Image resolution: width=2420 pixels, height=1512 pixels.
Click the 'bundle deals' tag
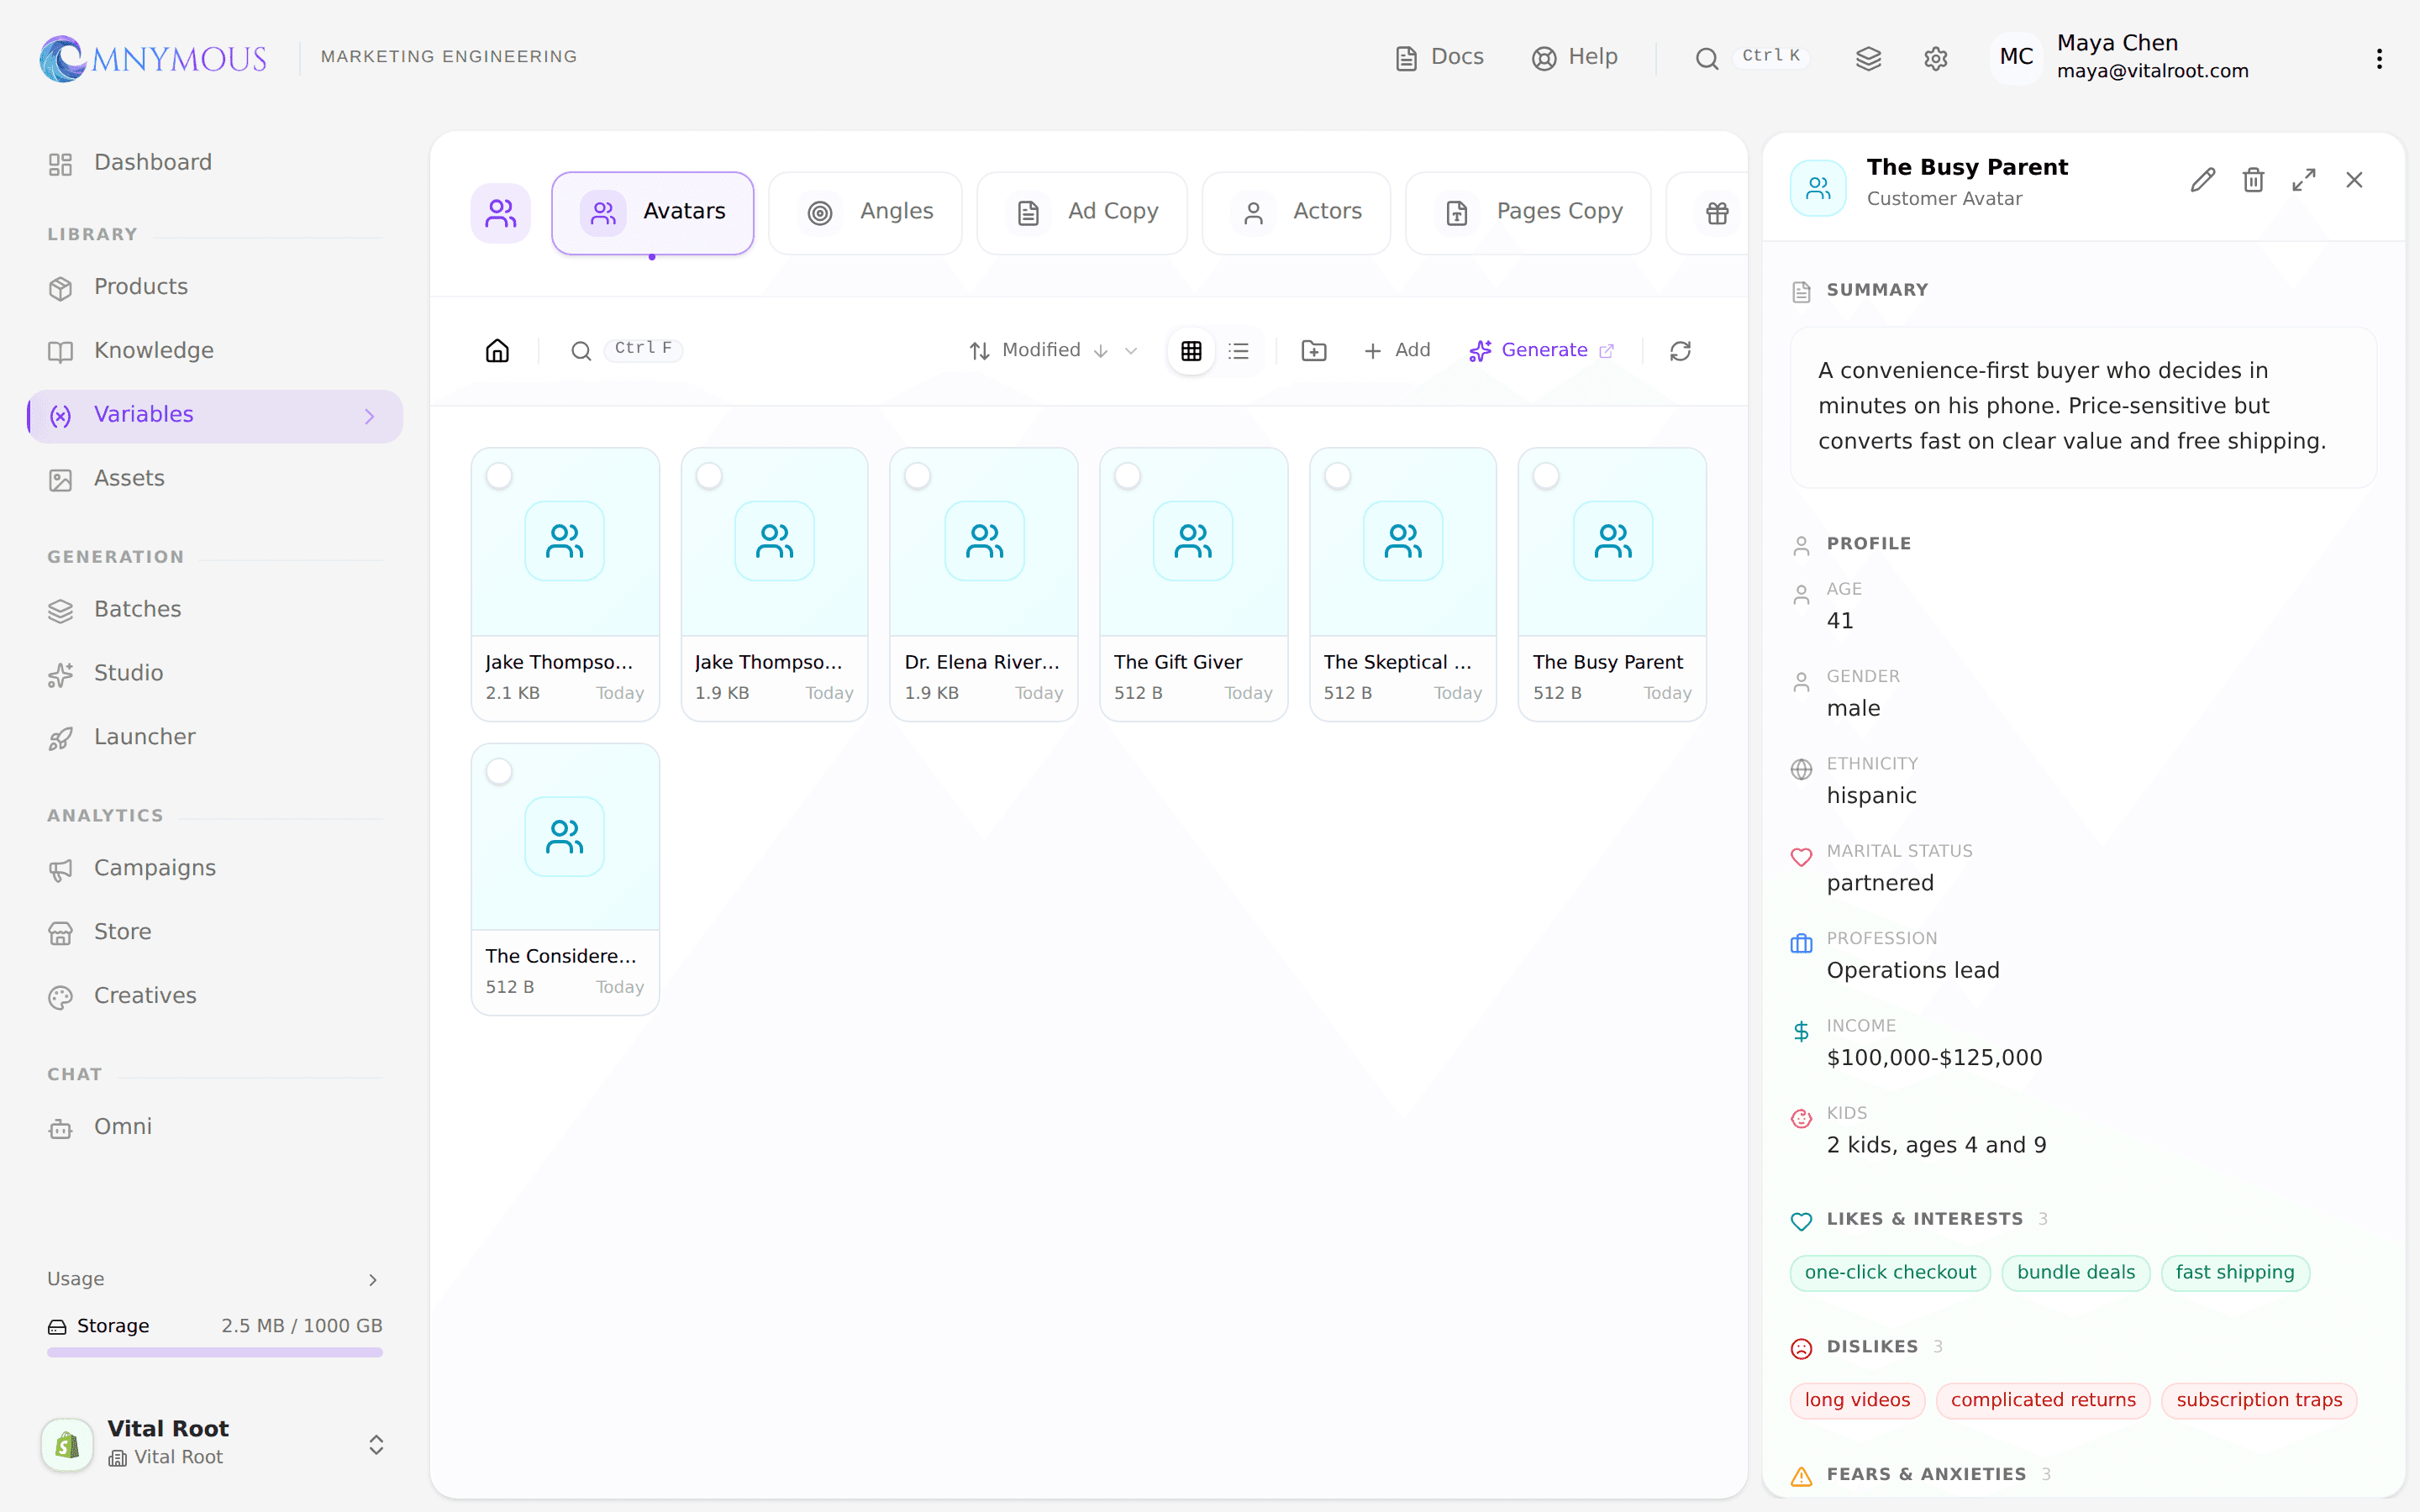click(x=2076, y=1273)
